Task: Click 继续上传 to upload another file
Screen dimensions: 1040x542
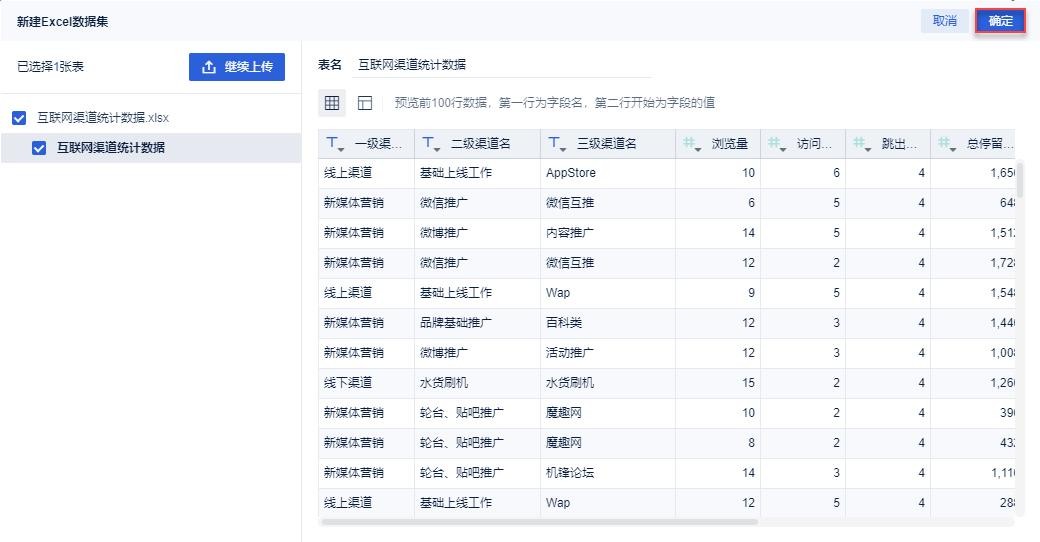Action: coord(237,67)
